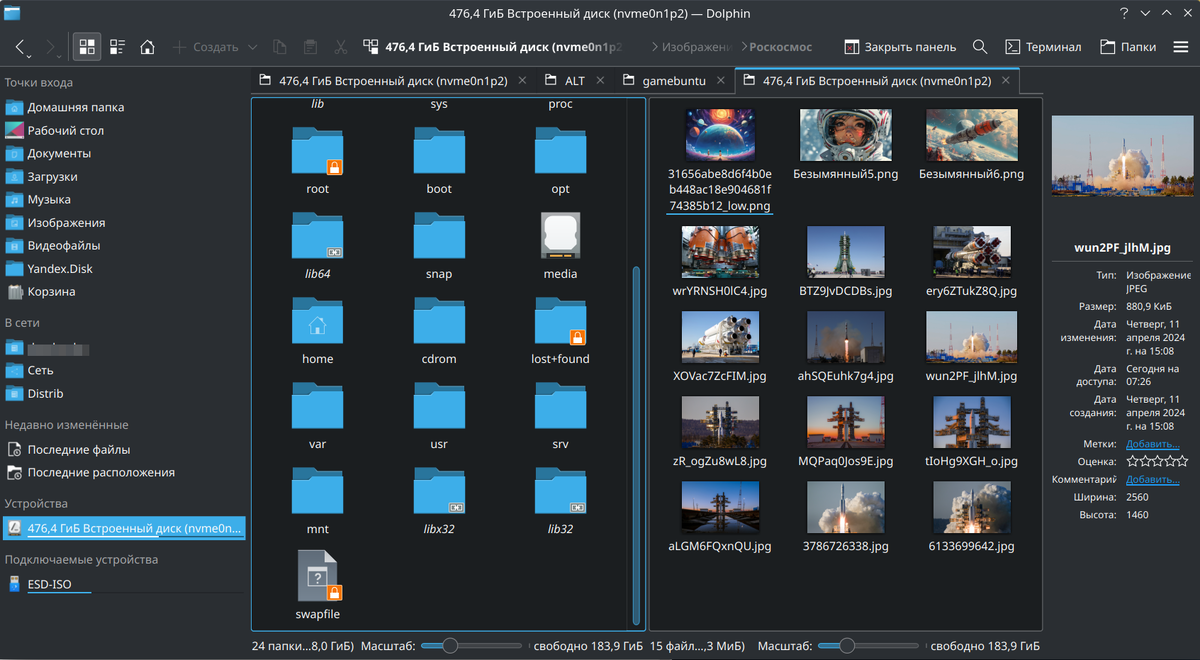Expand the Создать dropdown arrow

[251, 46]
